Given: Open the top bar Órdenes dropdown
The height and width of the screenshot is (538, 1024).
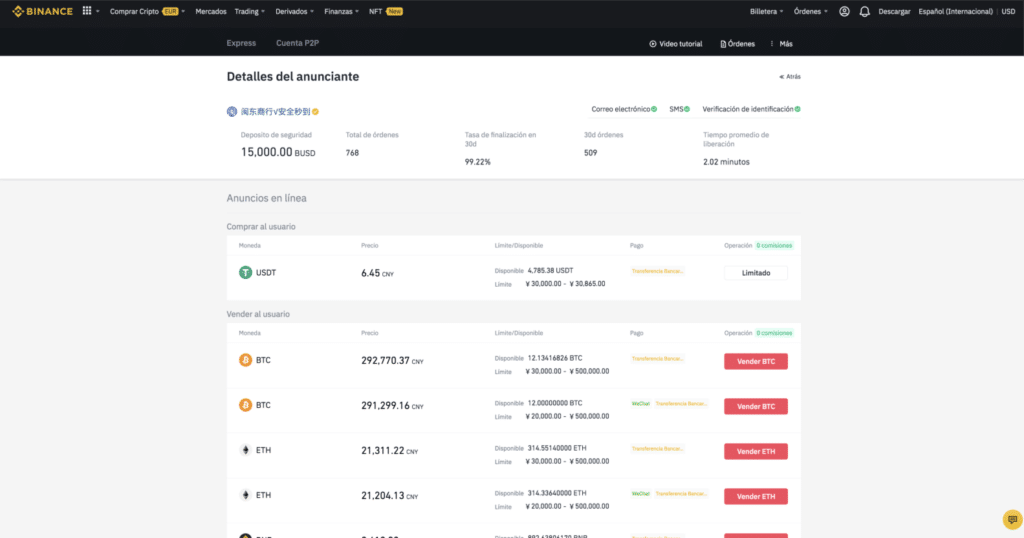Looking at the screenshot, I should coord(810,11).
